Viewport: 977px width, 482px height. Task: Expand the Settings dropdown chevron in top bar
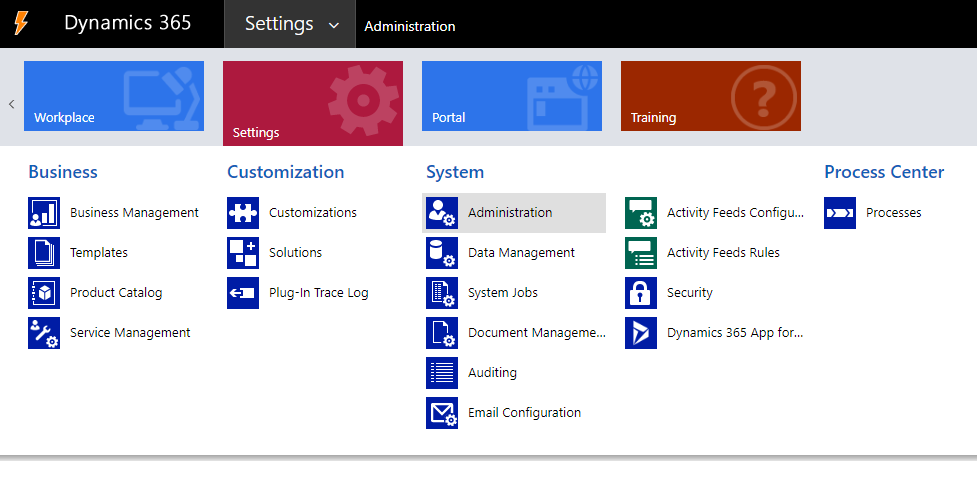tap(334, 26)
